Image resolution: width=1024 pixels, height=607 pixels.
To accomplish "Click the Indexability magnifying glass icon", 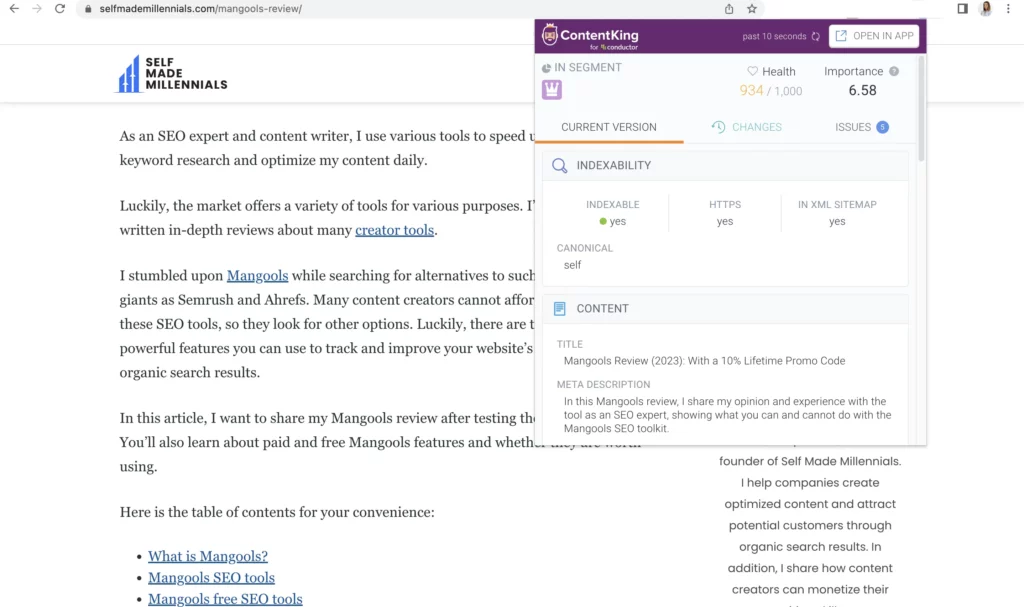I will pyautogui.click(x=560, y=165).
